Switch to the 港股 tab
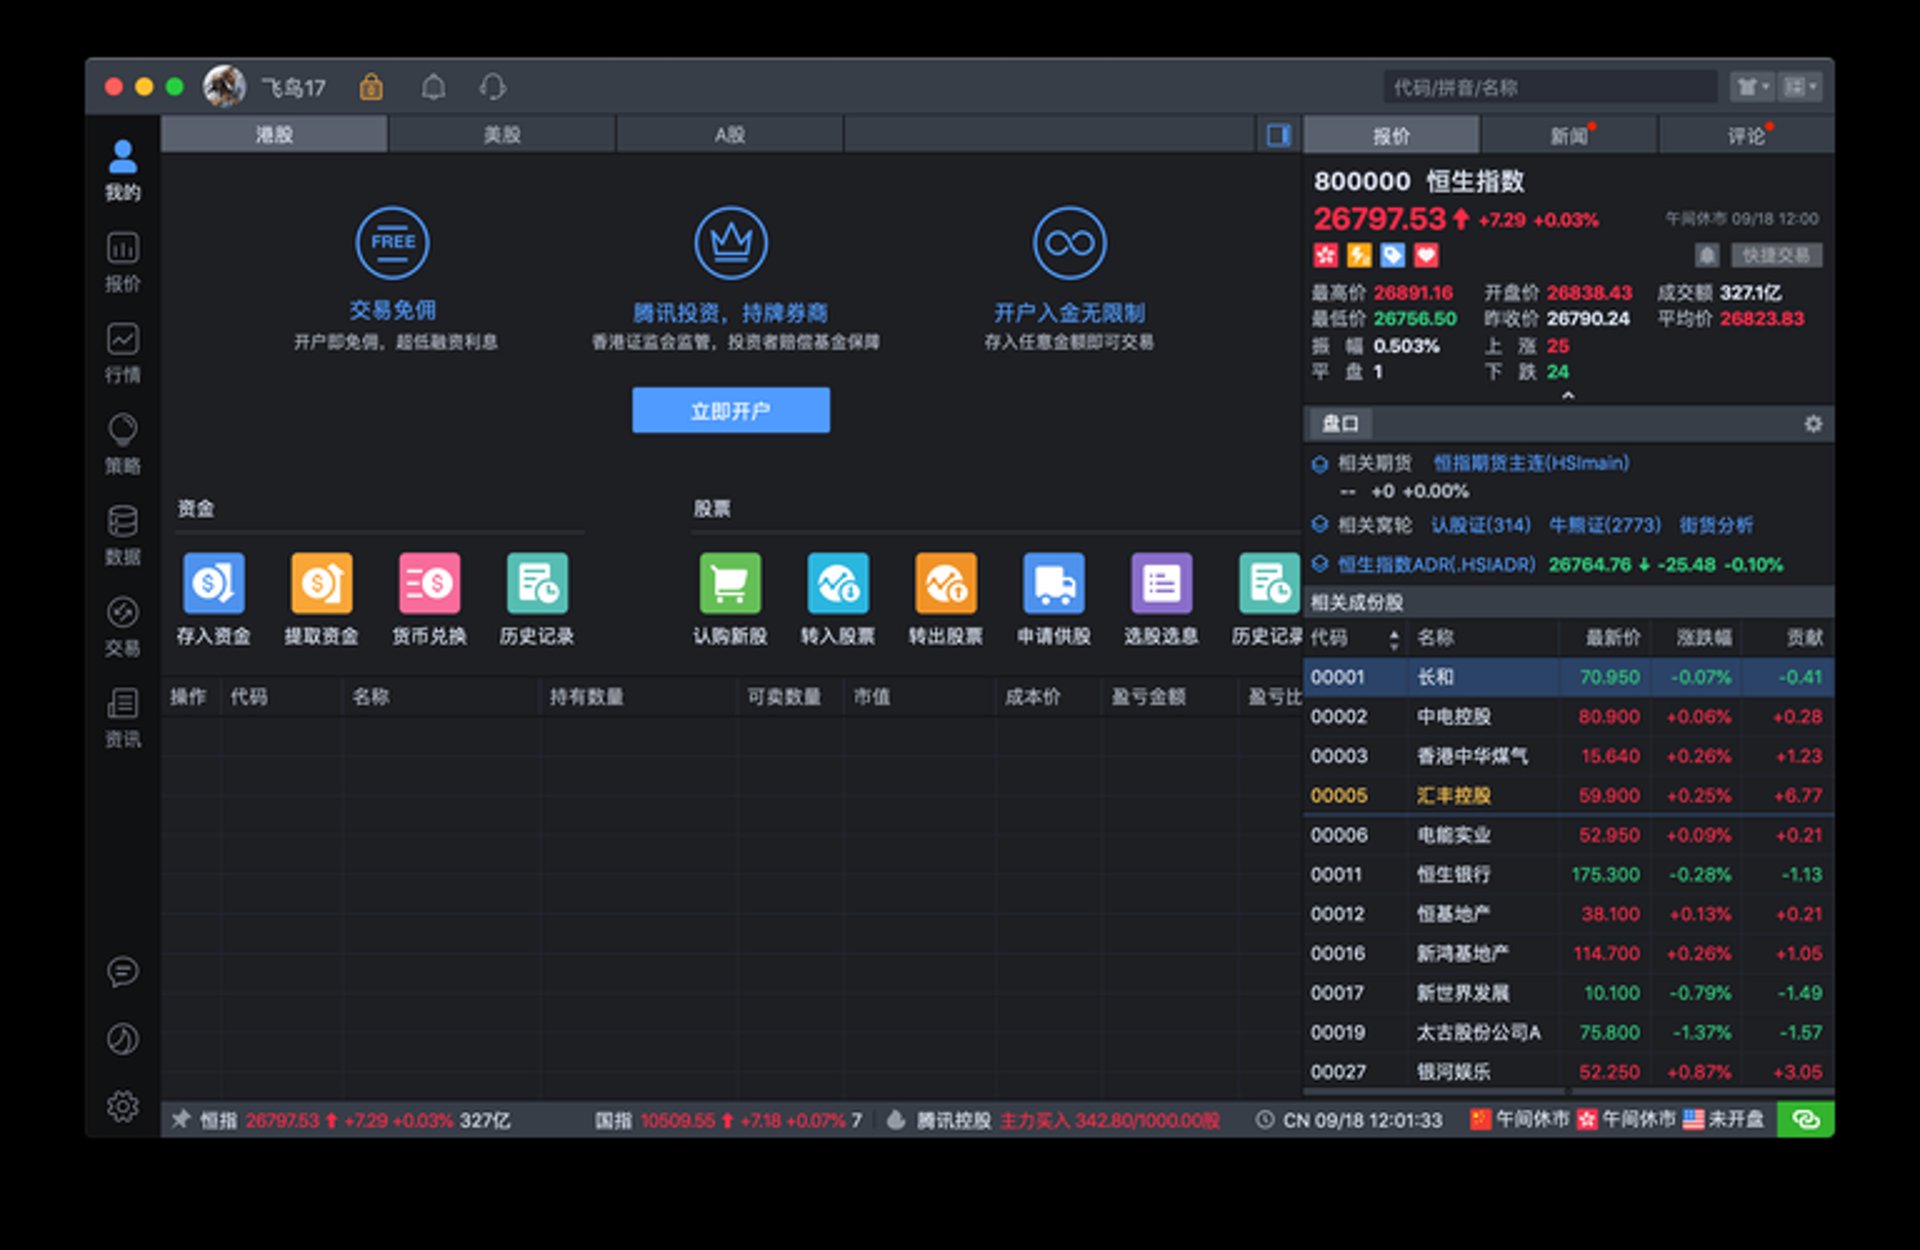Screen dimensions: 1920x1250 [x=274, y=134]
